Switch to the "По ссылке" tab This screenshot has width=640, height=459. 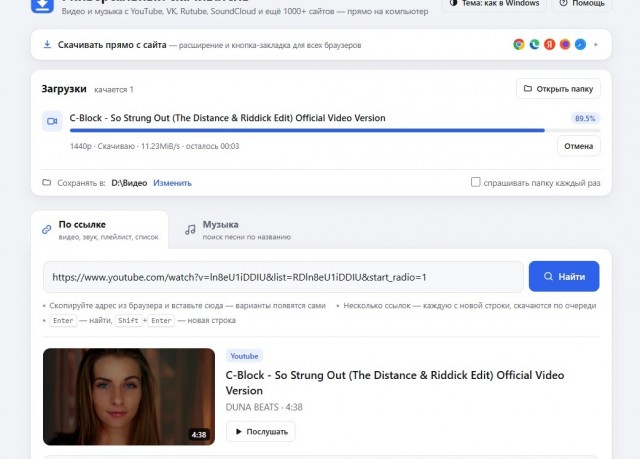100,230
